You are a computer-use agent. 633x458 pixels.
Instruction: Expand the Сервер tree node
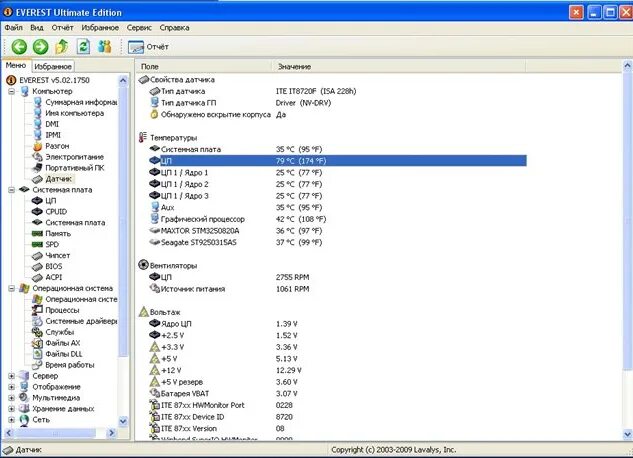click(11, 376)
